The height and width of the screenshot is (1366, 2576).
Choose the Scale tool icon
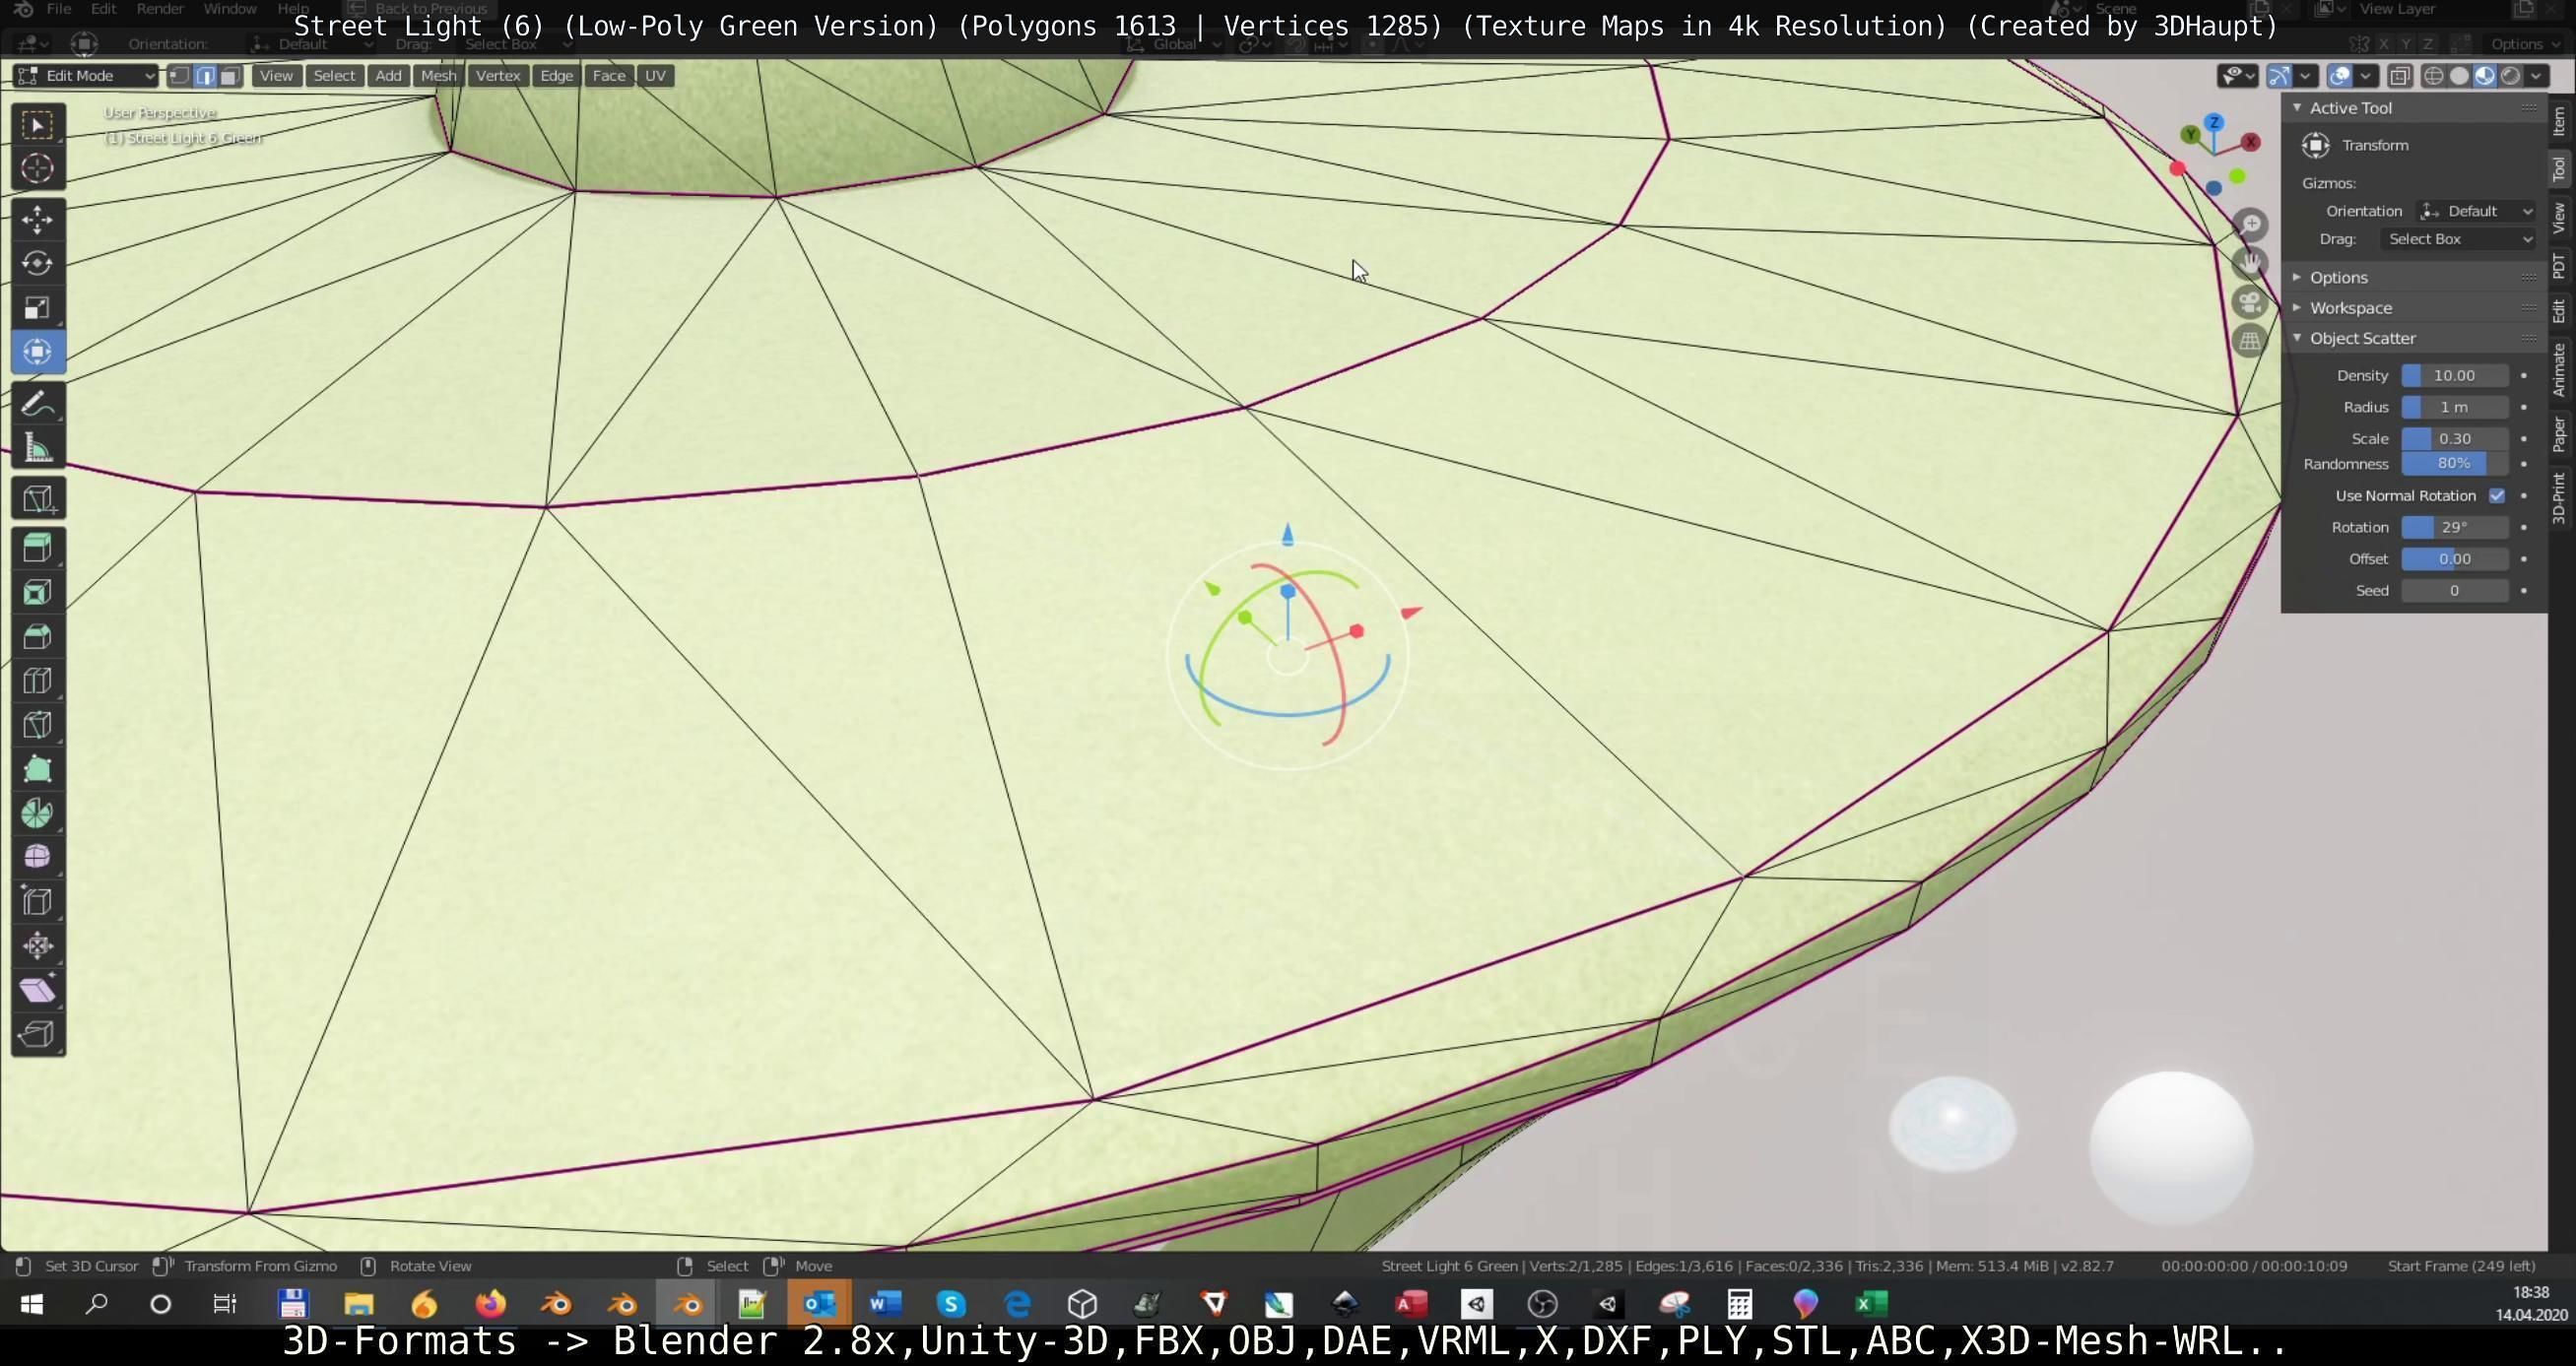[37, 307]
